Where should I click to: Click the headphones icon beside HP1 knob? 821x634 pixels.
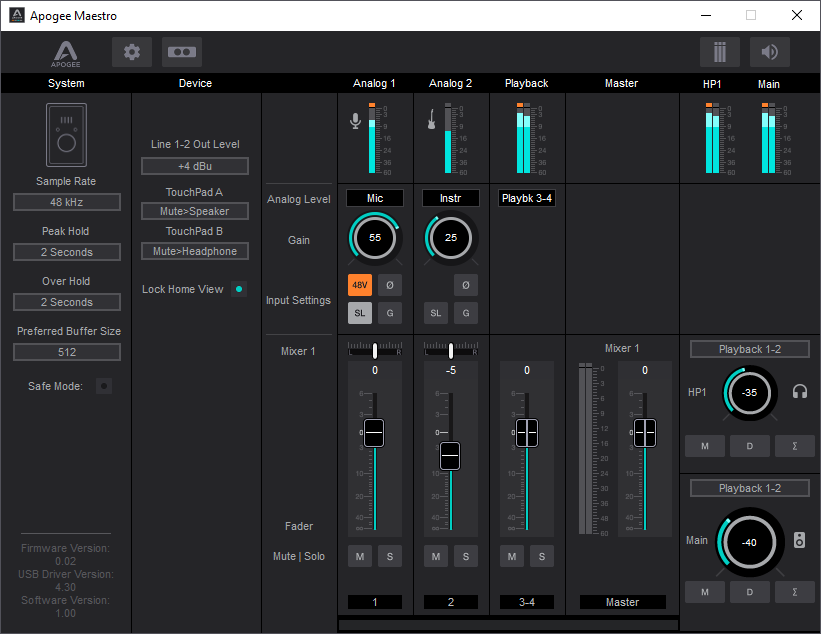click(x=800, y=392)
